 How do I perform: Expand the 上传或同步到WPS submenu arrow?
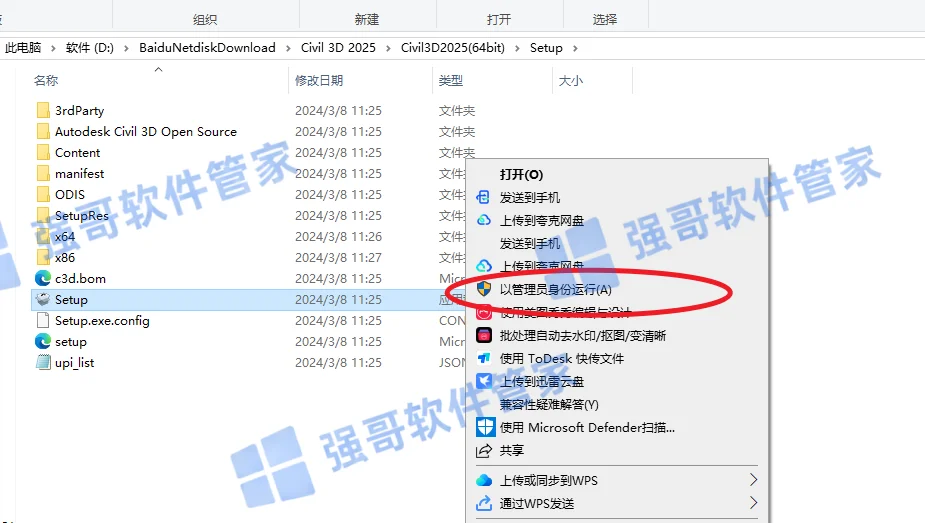(x=753, y=479)
